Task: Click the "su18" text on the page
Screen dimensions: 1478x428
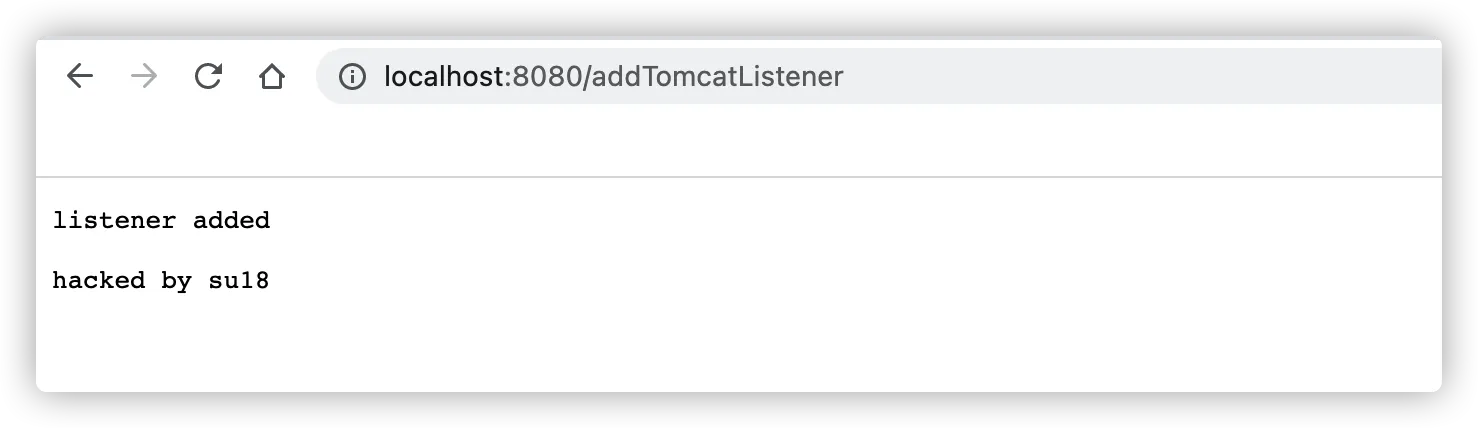Action: coord(238,281)
